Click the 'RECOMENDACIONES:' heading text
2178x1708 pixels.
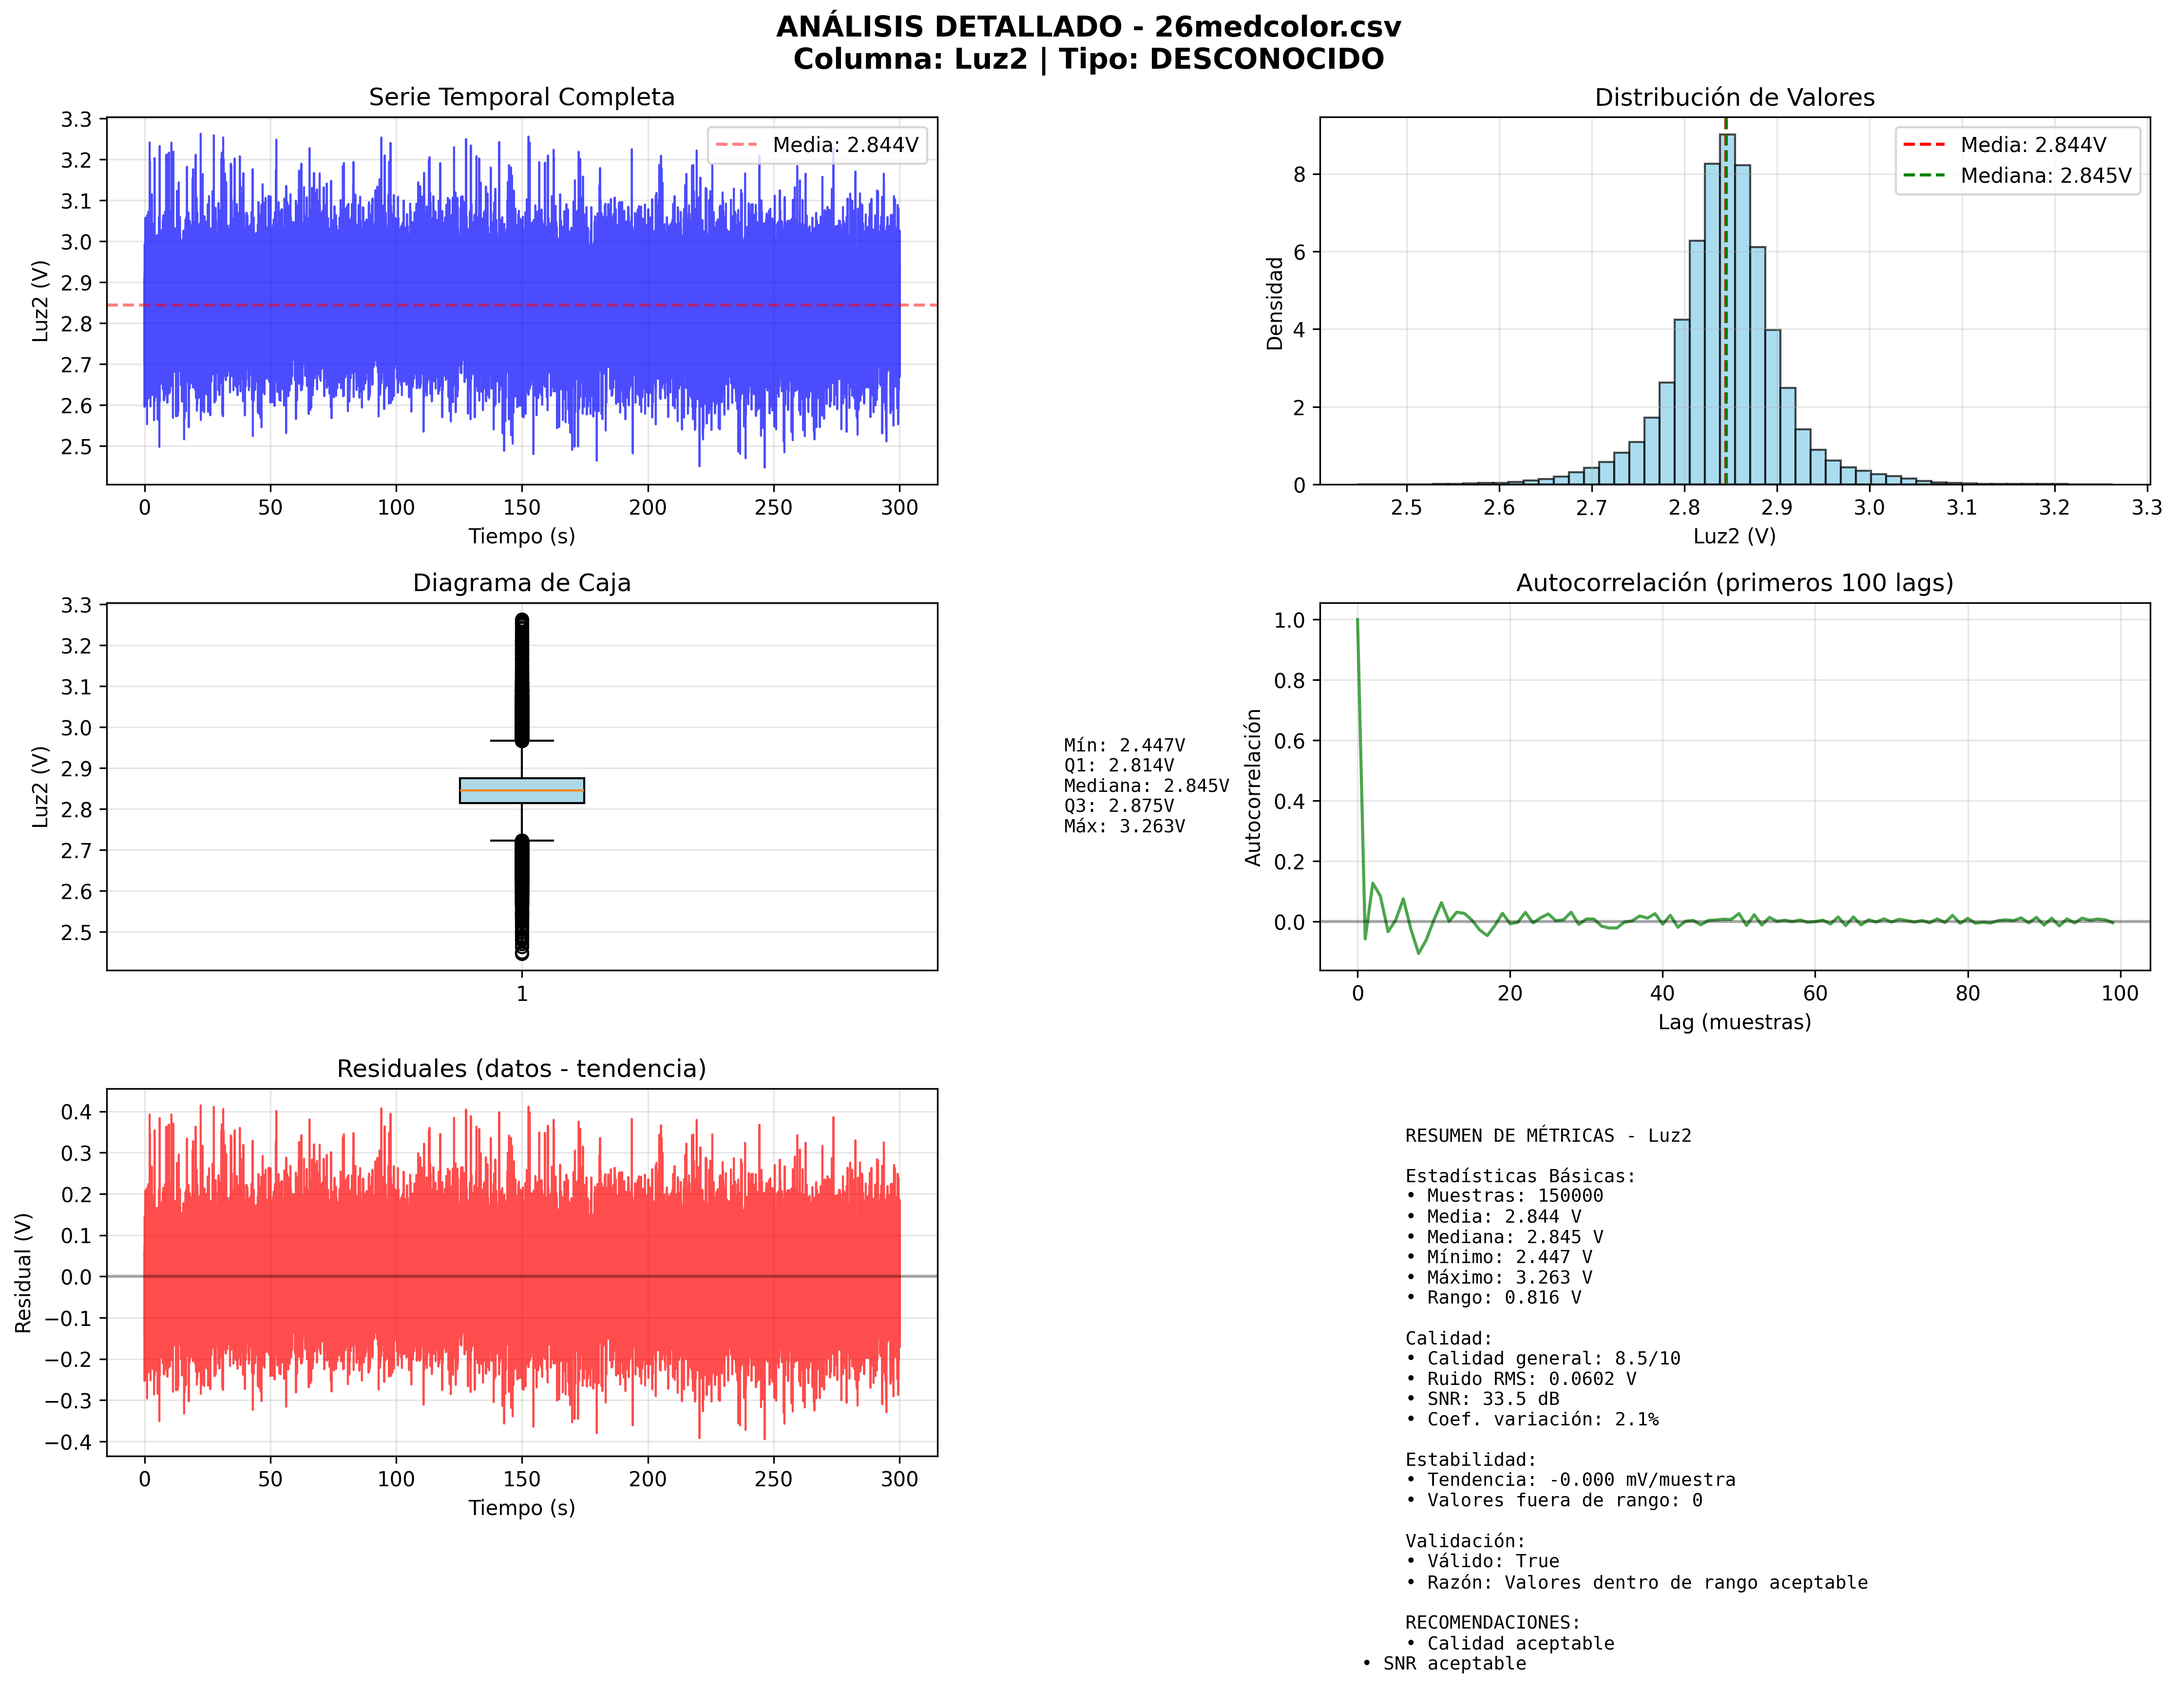pyautogui.click(x=1492, y=1622)
